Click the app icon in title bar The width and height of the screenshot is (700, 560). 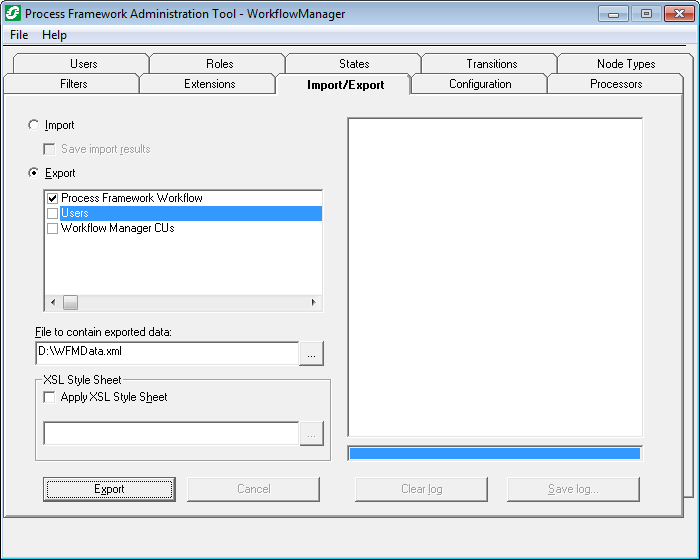coord(14,14)
